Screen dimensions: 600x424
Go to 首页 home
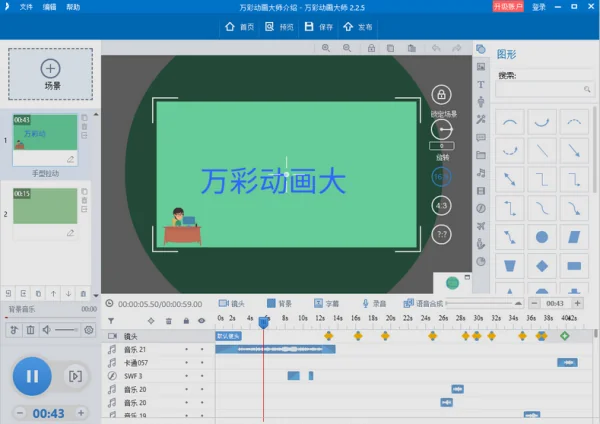pos(240,27)
